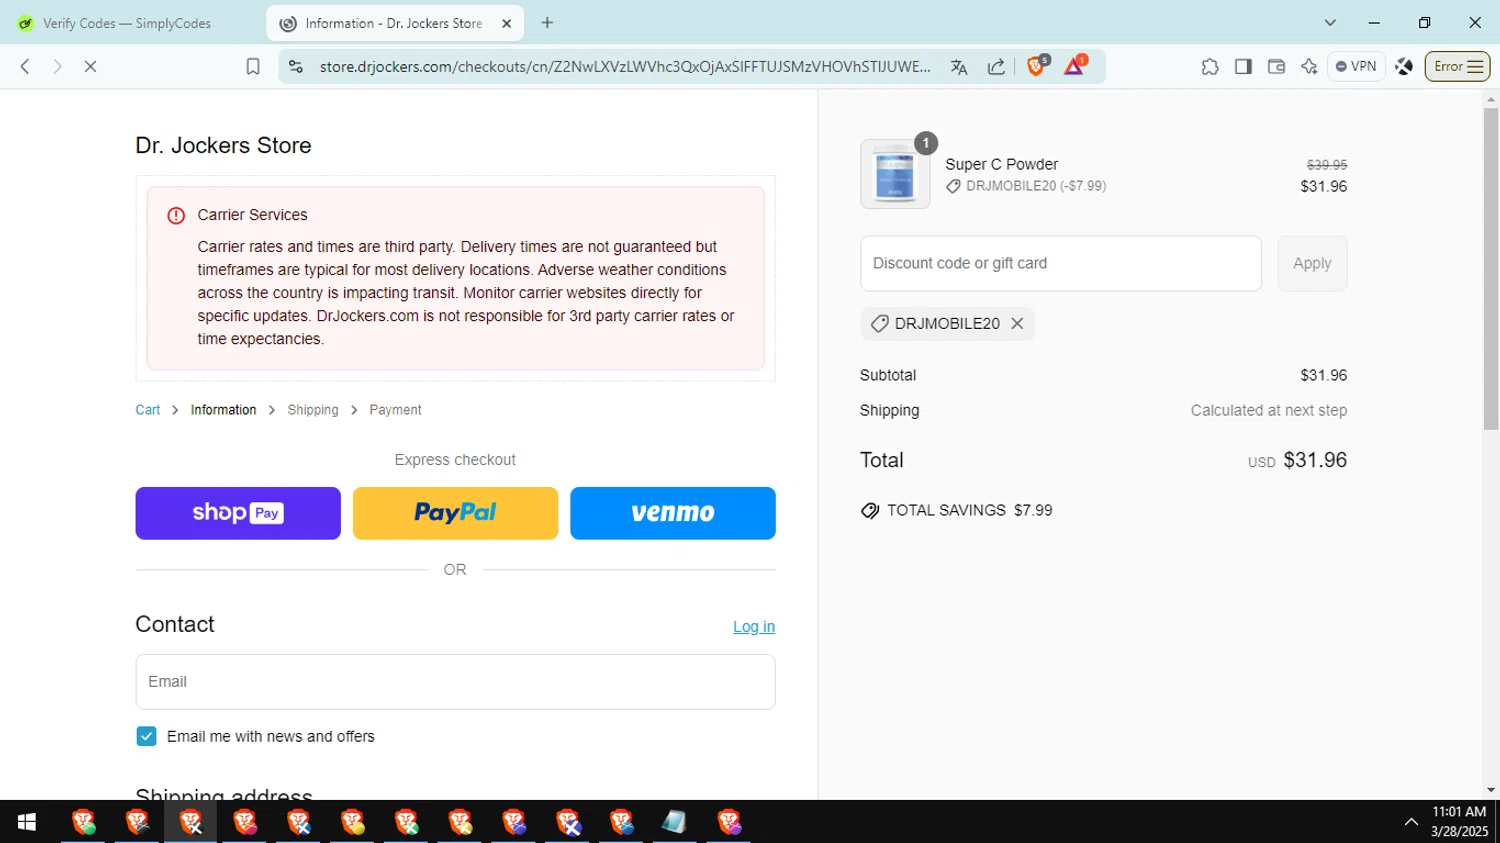Stop page loading with the X button
1500x843 pixels.
point(90,66)
